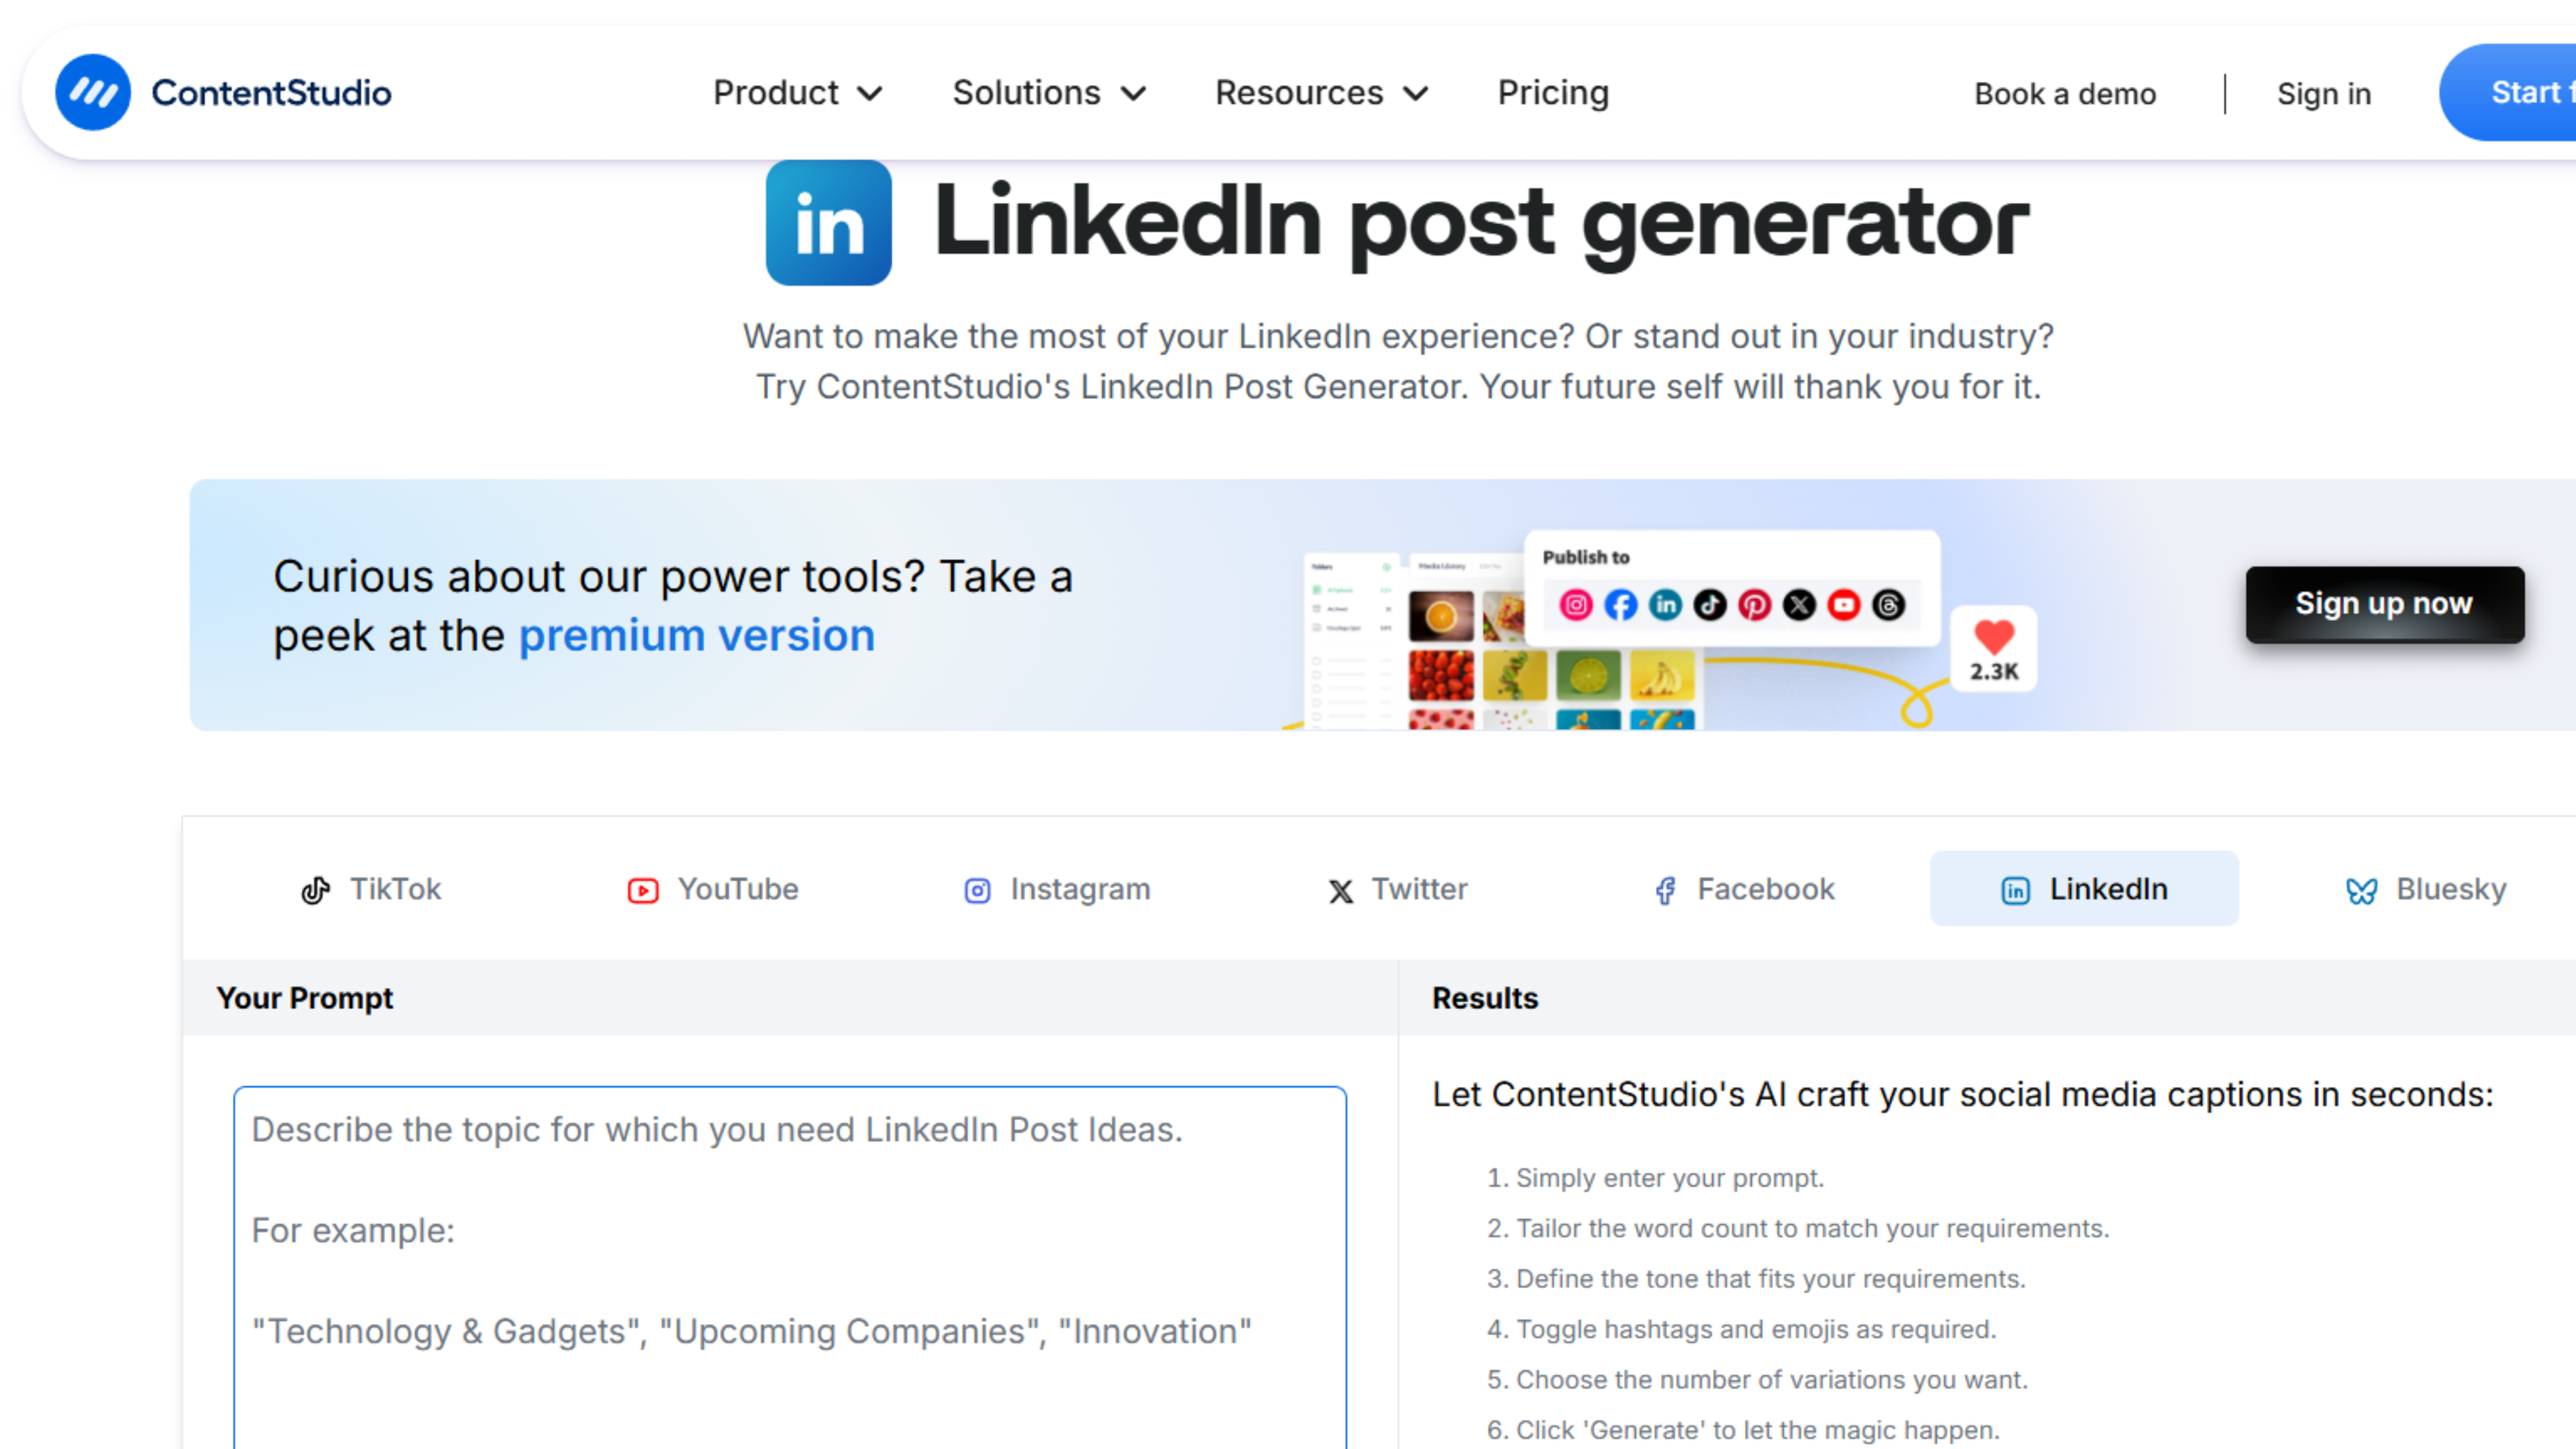
Task: Click inside the prompt description text area
Action: point(790,1250)
